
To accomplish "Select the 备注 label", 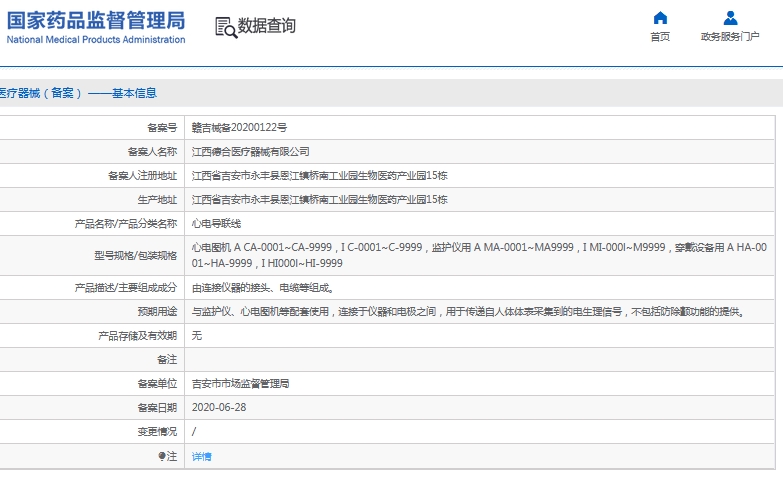I will tap(167, 360).
